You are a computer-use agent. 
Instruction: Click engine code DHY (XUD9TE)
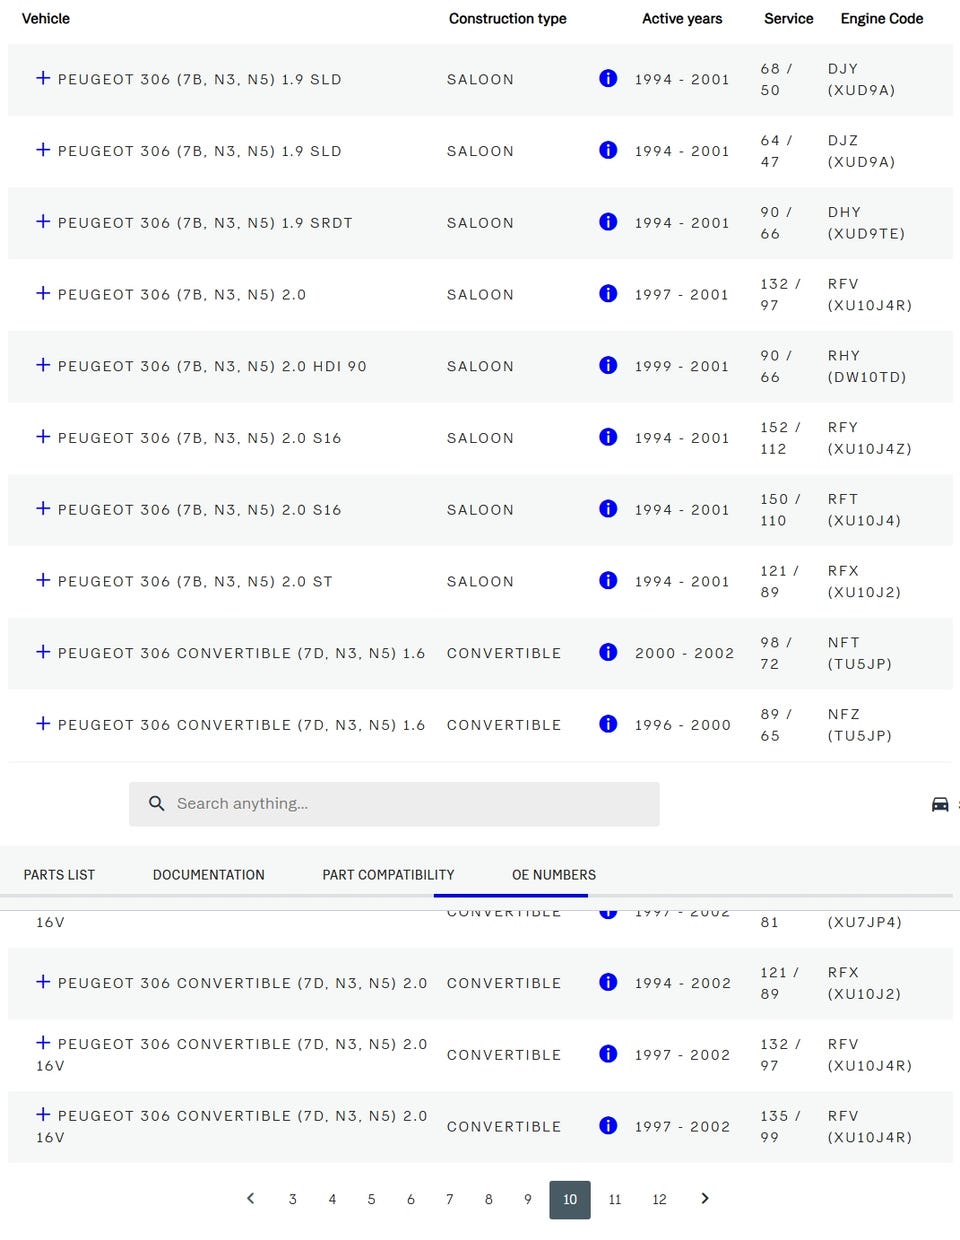[x=866, y=223]
